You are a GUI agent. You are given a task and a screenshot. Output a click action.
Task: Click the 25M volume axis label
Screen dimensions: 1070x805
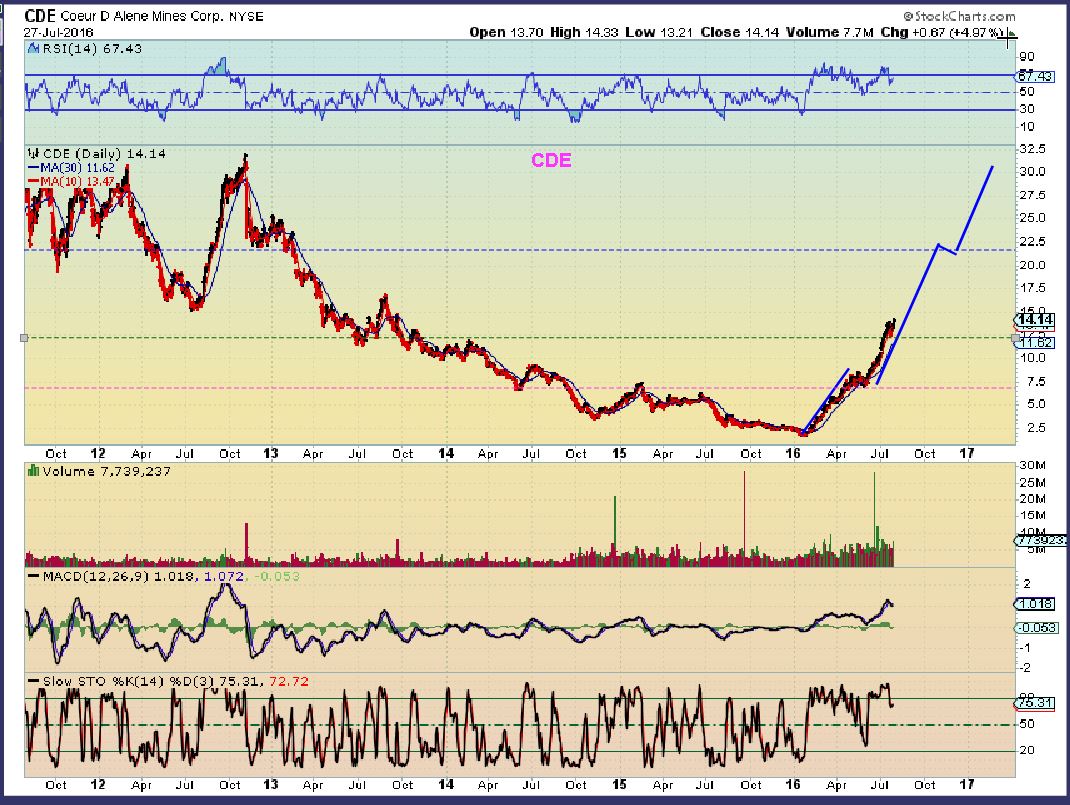[x=1032, y=482]
